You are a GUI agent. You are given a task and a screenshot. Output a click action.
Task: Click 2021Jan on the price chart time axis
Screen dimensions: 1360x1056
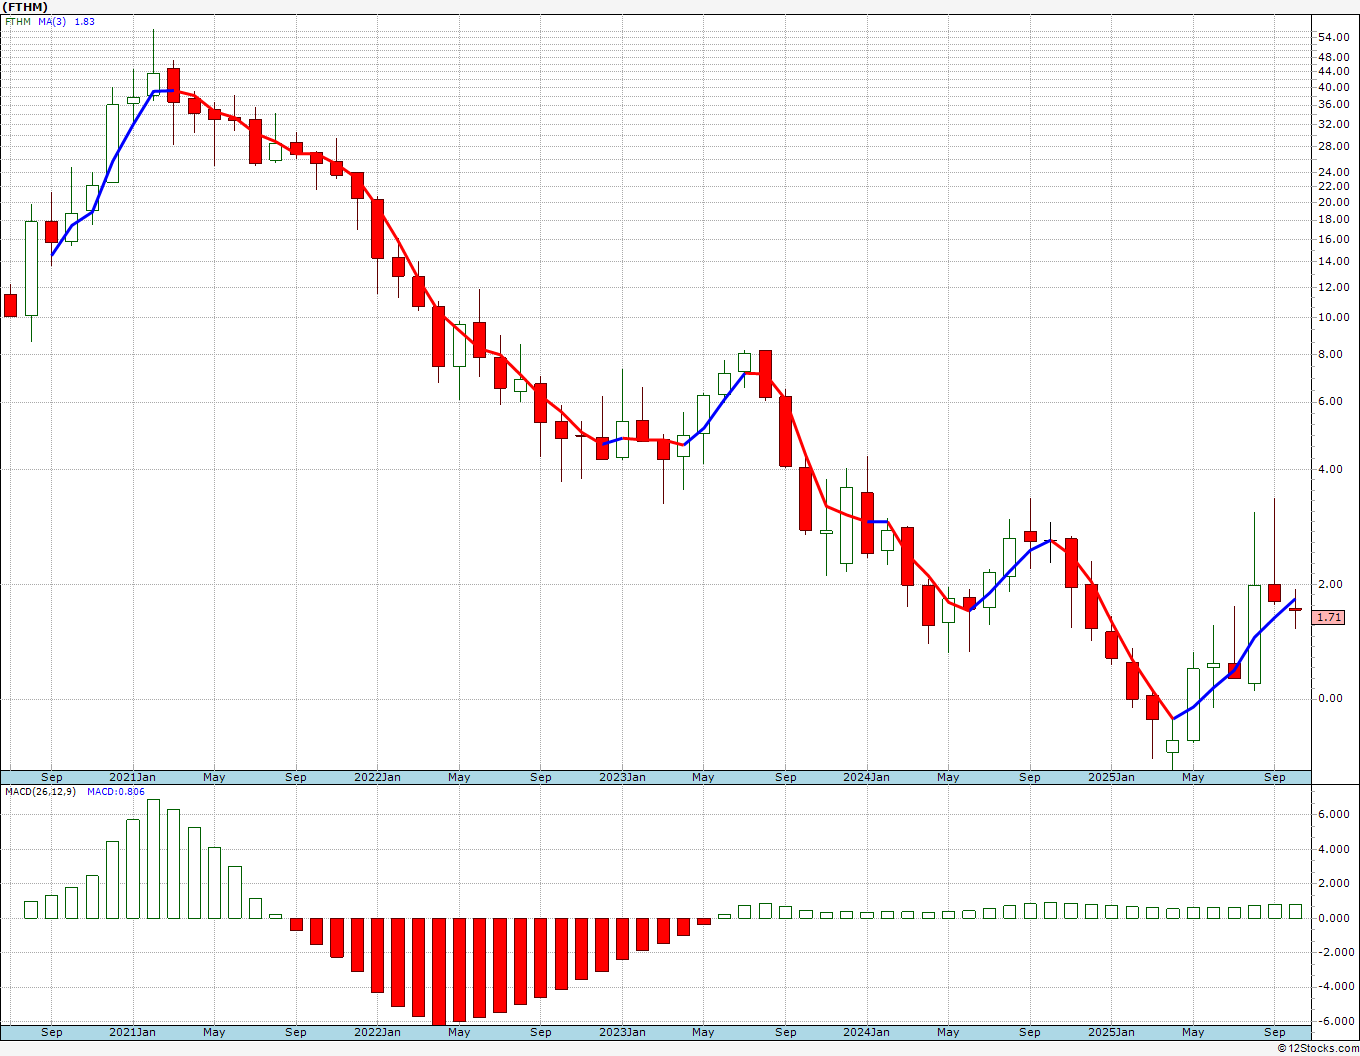click(x=132, y=777)
